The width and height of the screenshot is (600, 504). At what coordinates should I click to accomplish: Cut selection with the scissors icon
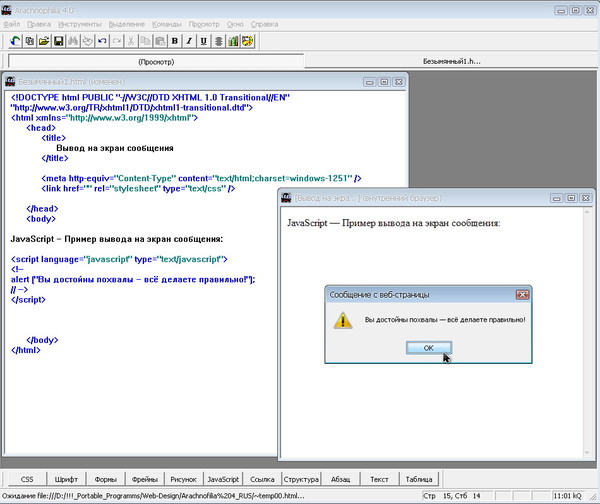[x=131, y=41]
